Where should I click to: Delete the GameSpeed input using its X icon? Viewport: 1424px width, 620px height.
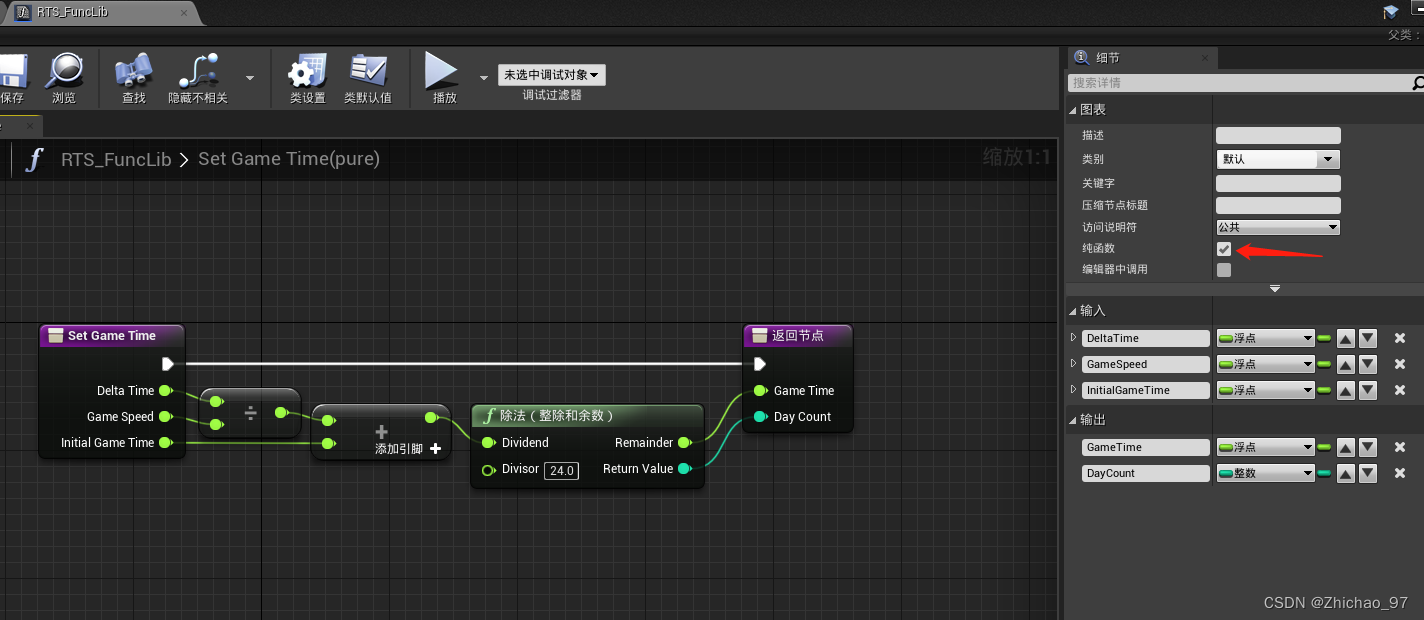[x=1399, y=364]
